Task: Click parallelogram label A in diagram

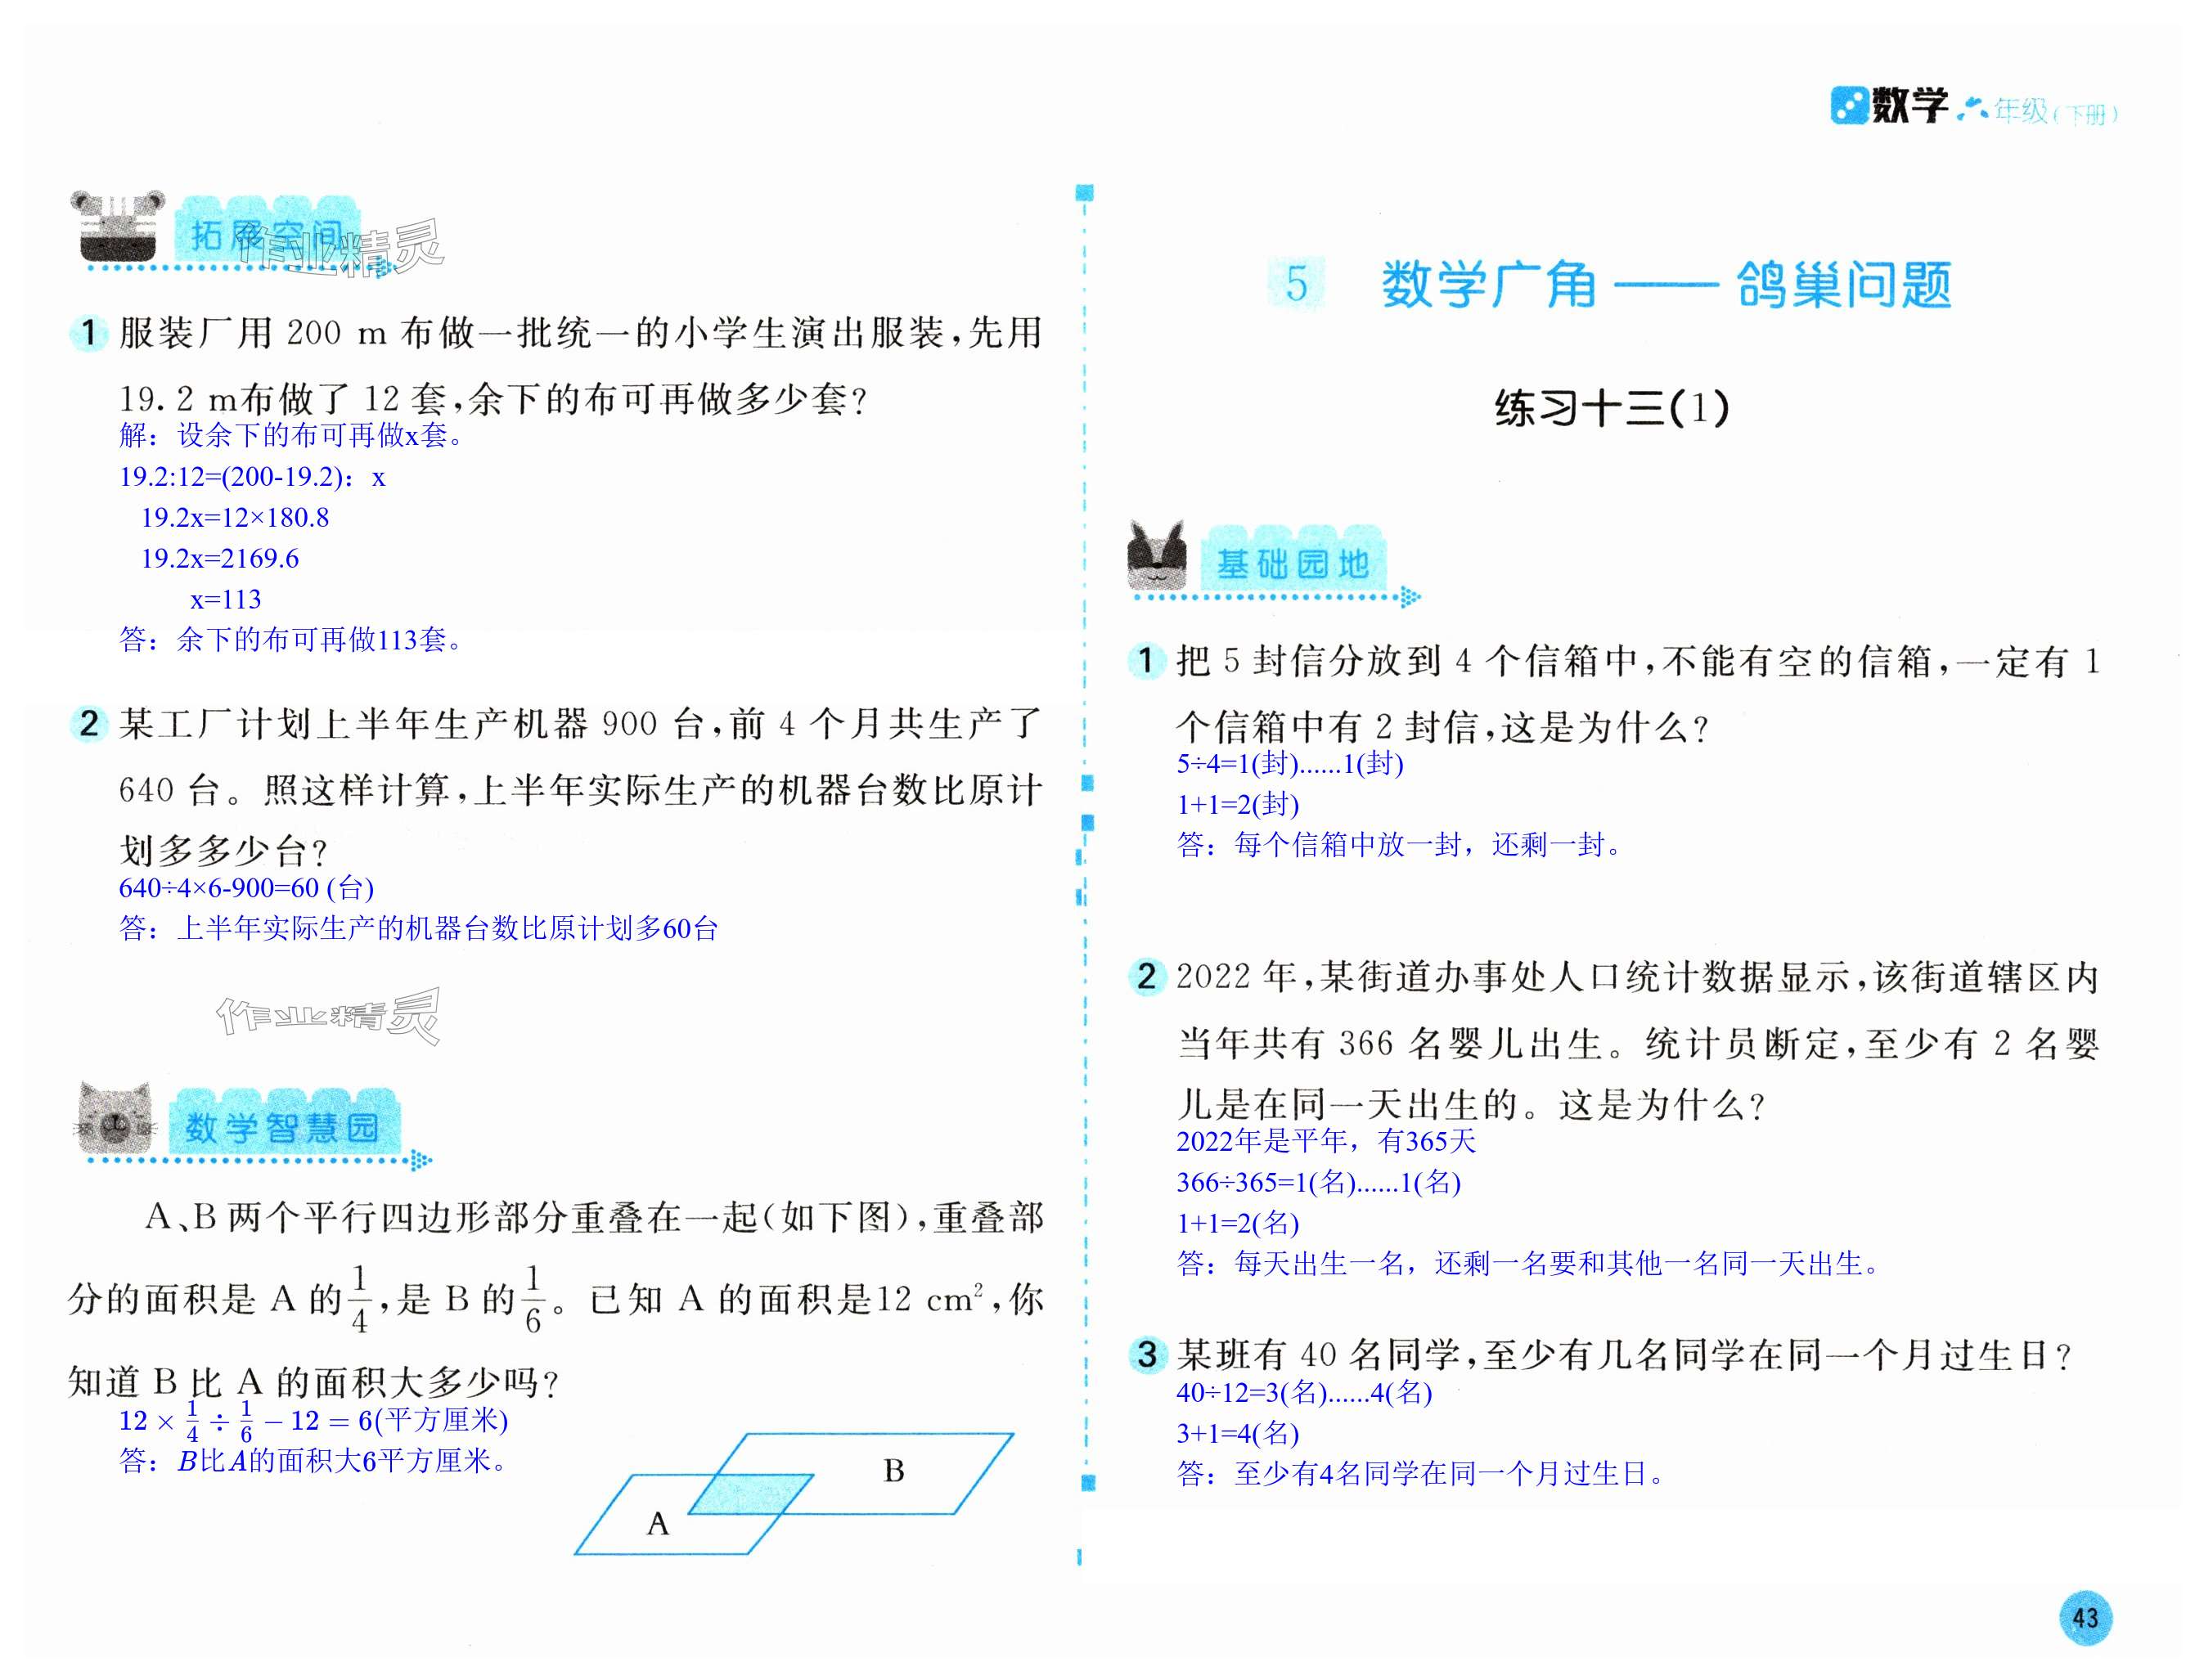Action: coord(657,1524)
